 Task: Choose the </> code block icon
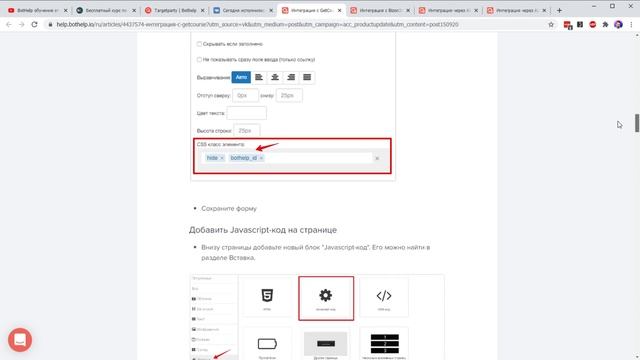[x=384, y=297]
